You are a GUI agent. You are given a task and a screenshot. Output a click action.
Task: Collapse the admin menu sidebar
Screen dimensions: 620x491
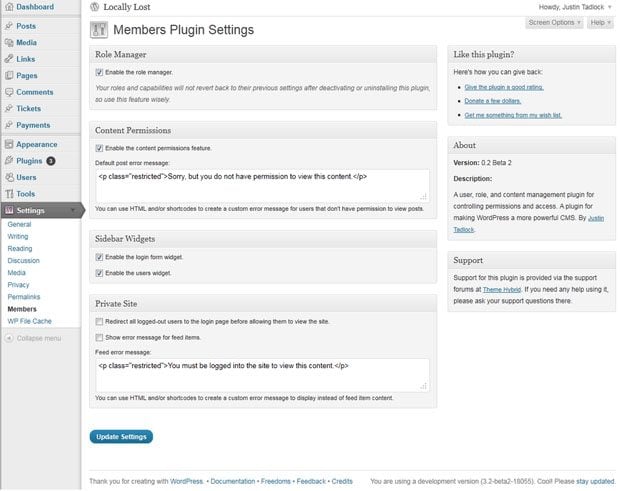point(33,338)
